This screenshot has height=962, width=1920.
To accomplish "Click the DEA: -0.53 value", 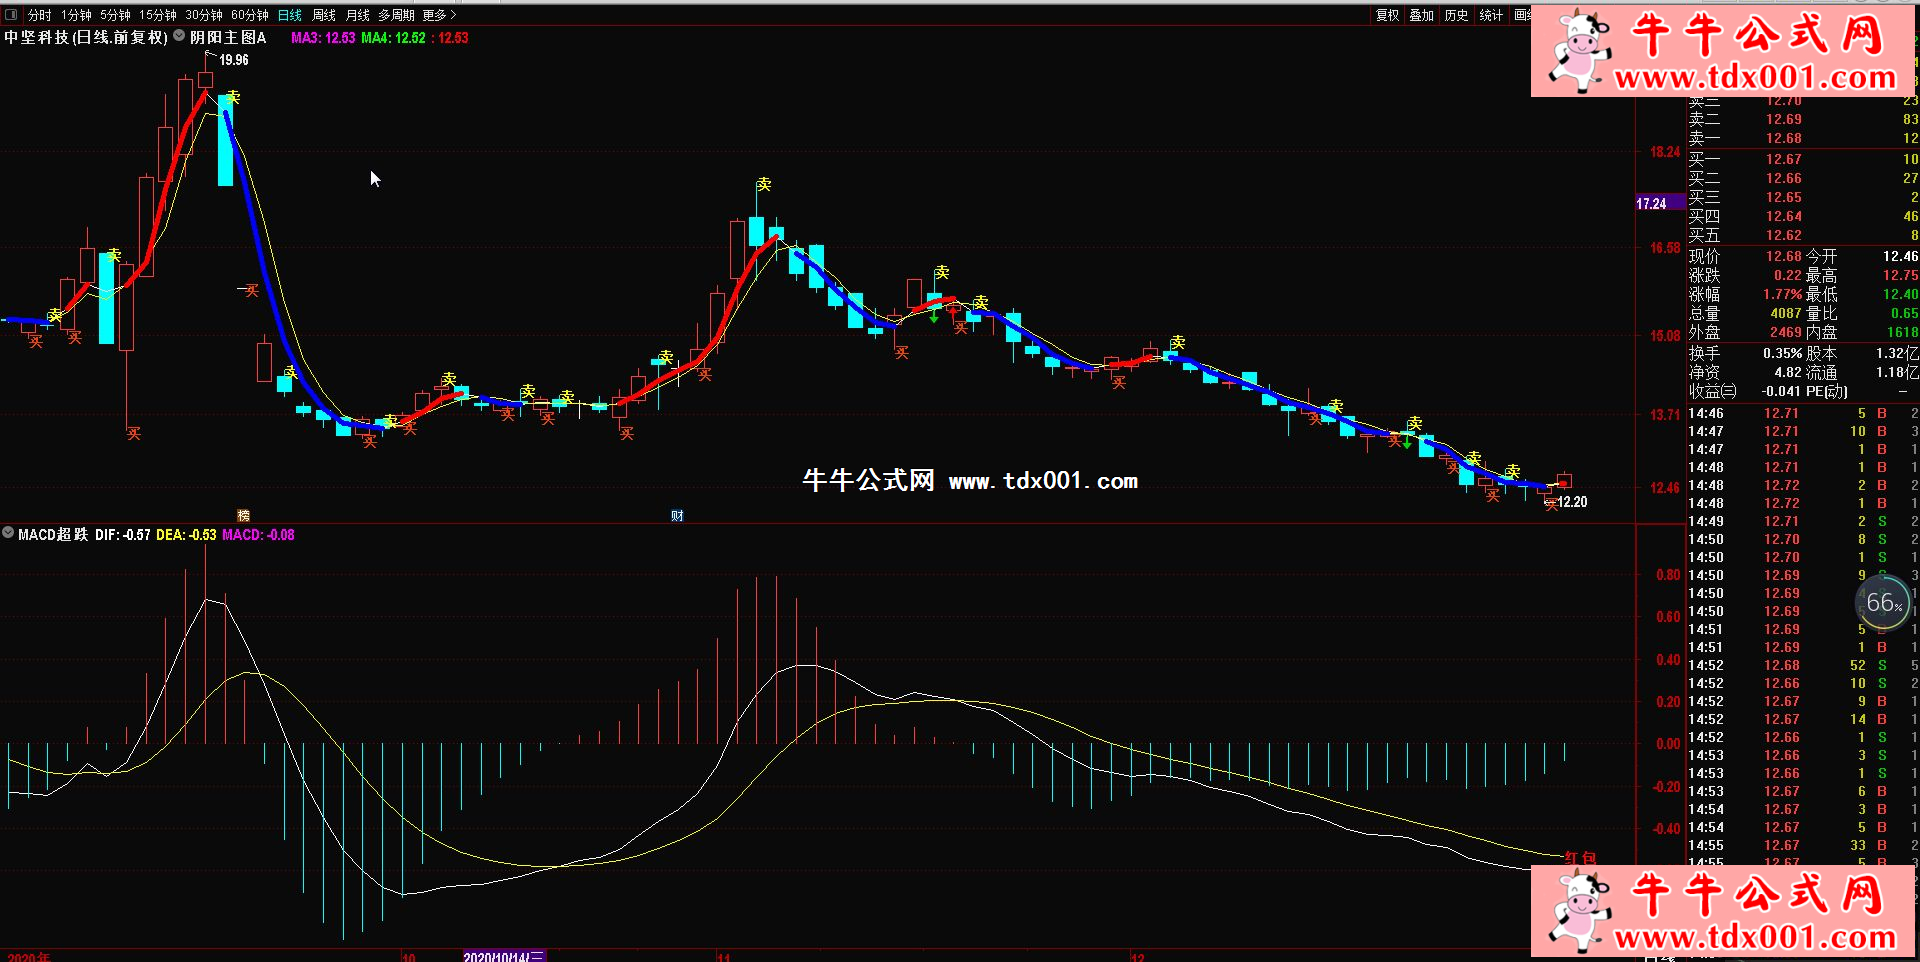I will click(x=186, y=535).
